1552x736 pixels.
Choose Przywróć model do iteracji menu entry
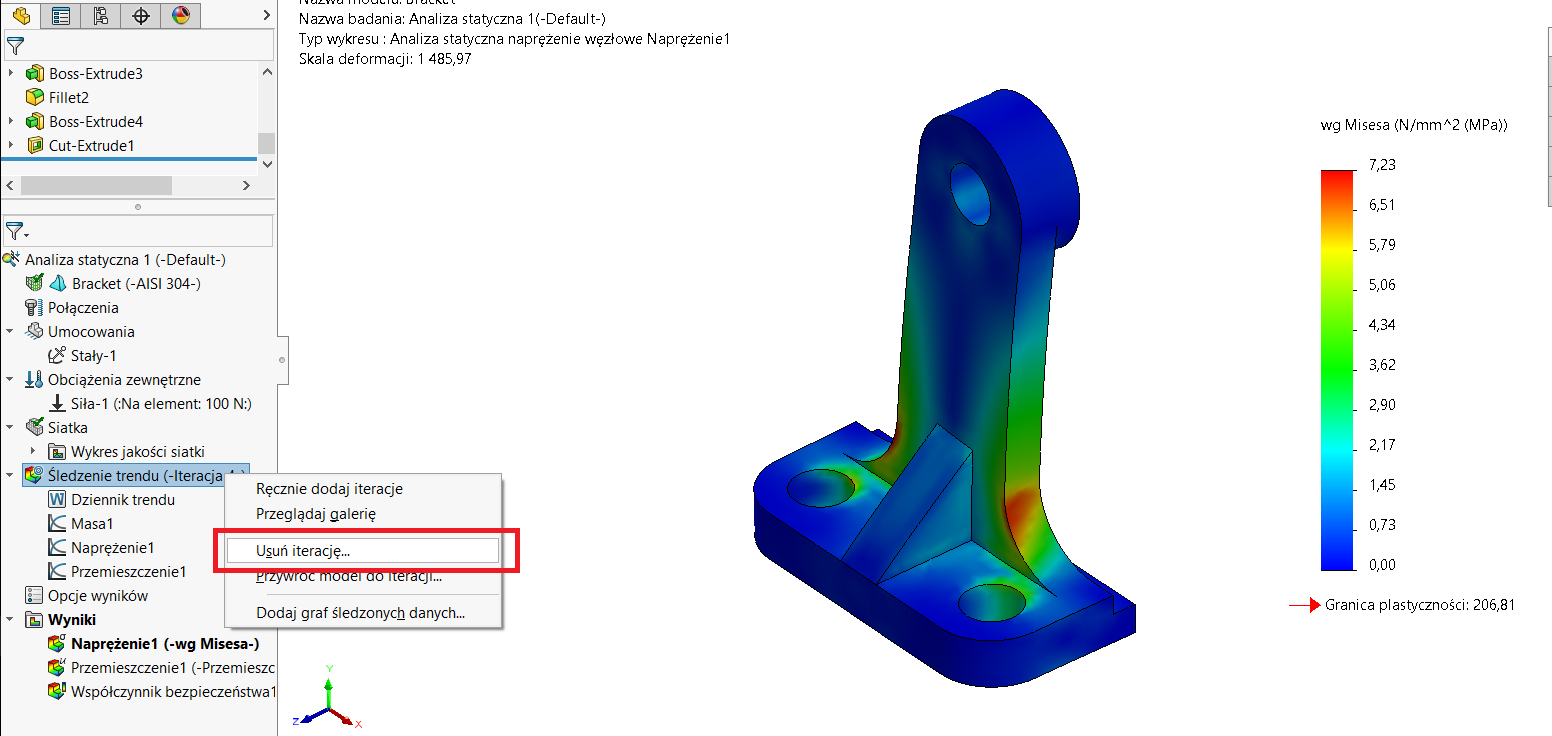(x=349, y=576)
